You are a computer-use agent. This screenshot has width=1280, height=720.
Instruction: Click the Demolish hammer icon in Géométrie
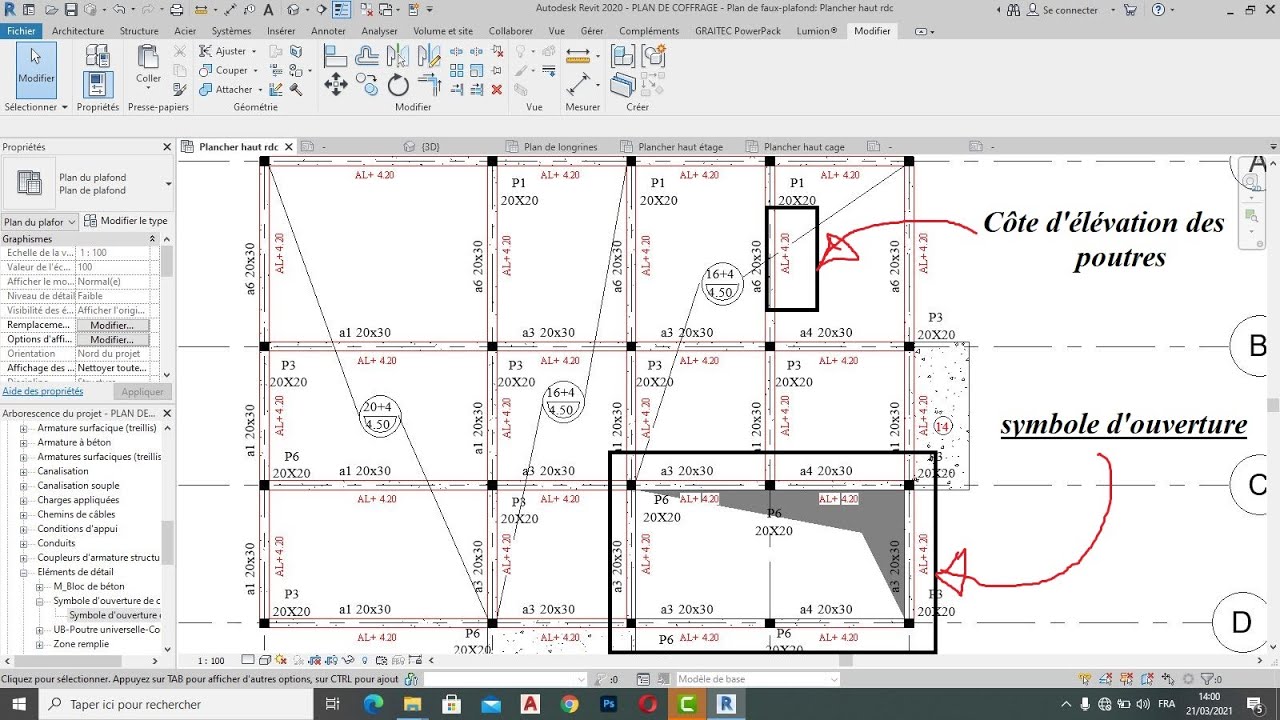296,89
